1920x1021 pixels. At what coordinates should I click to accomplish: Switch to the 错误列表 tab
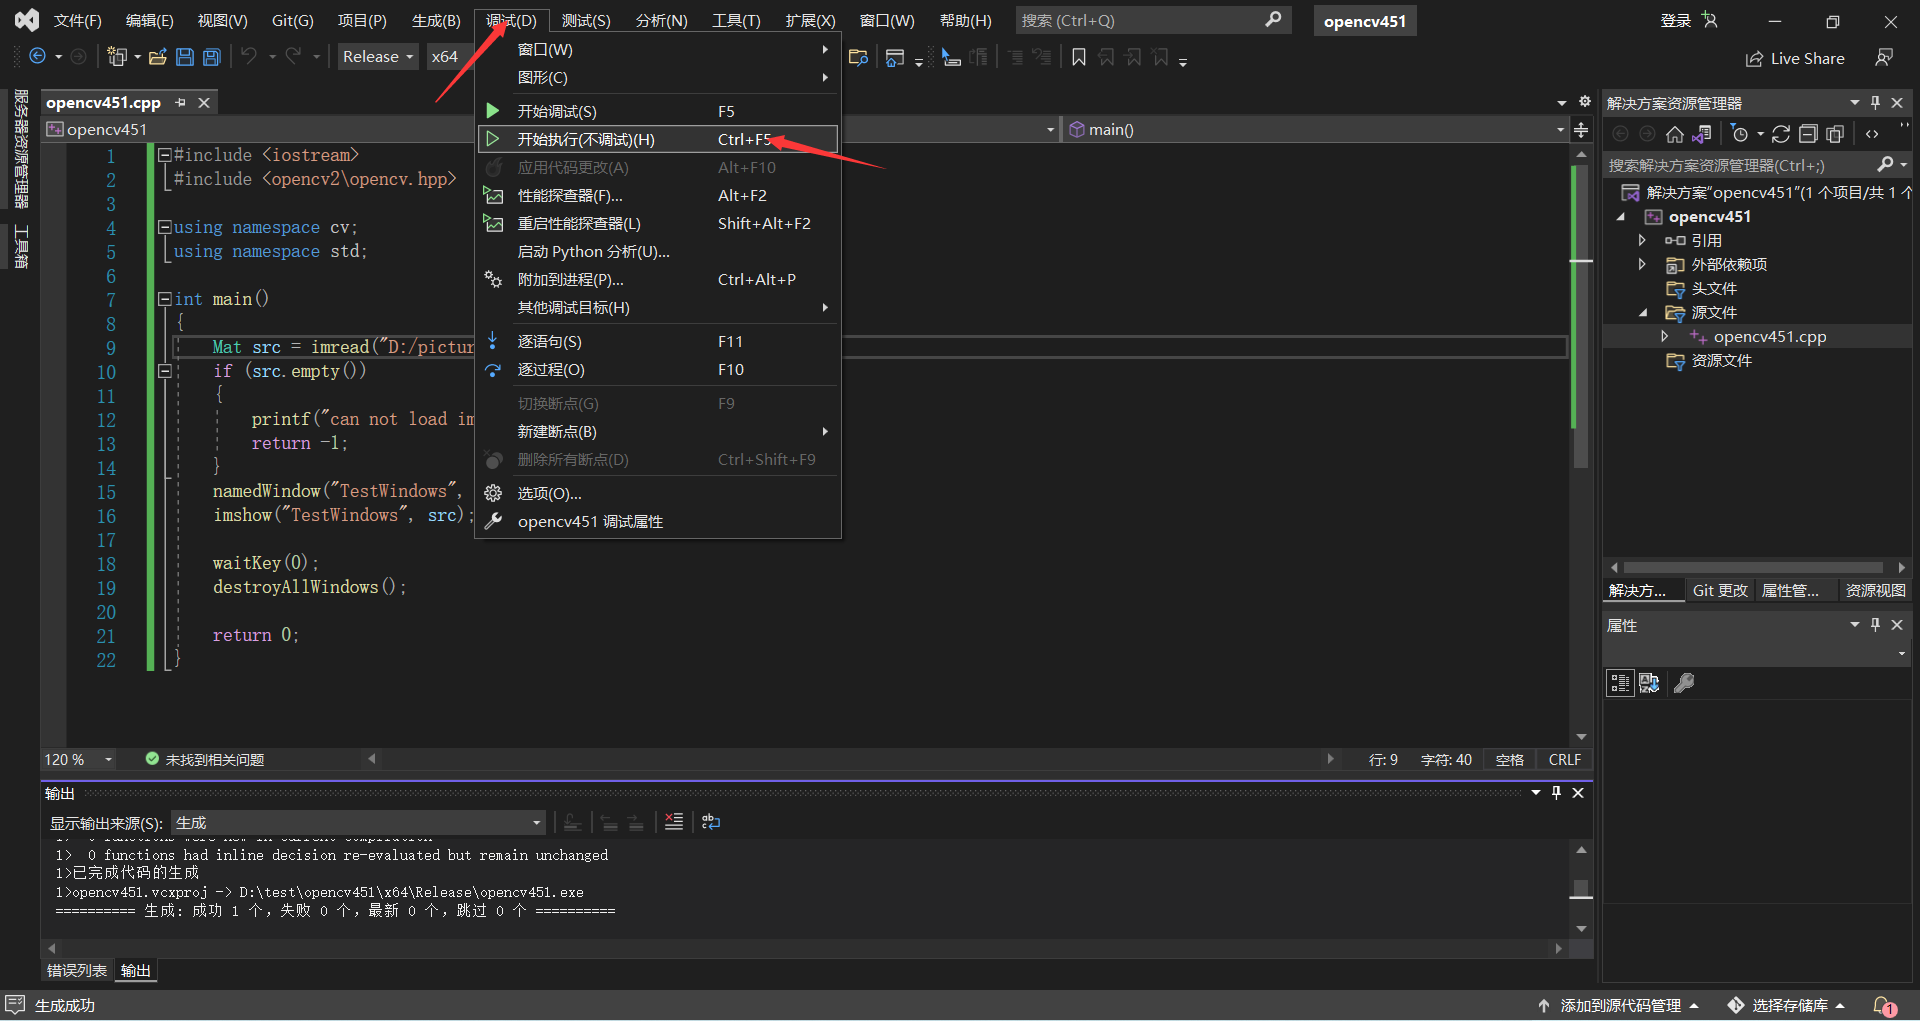[77, 971]
